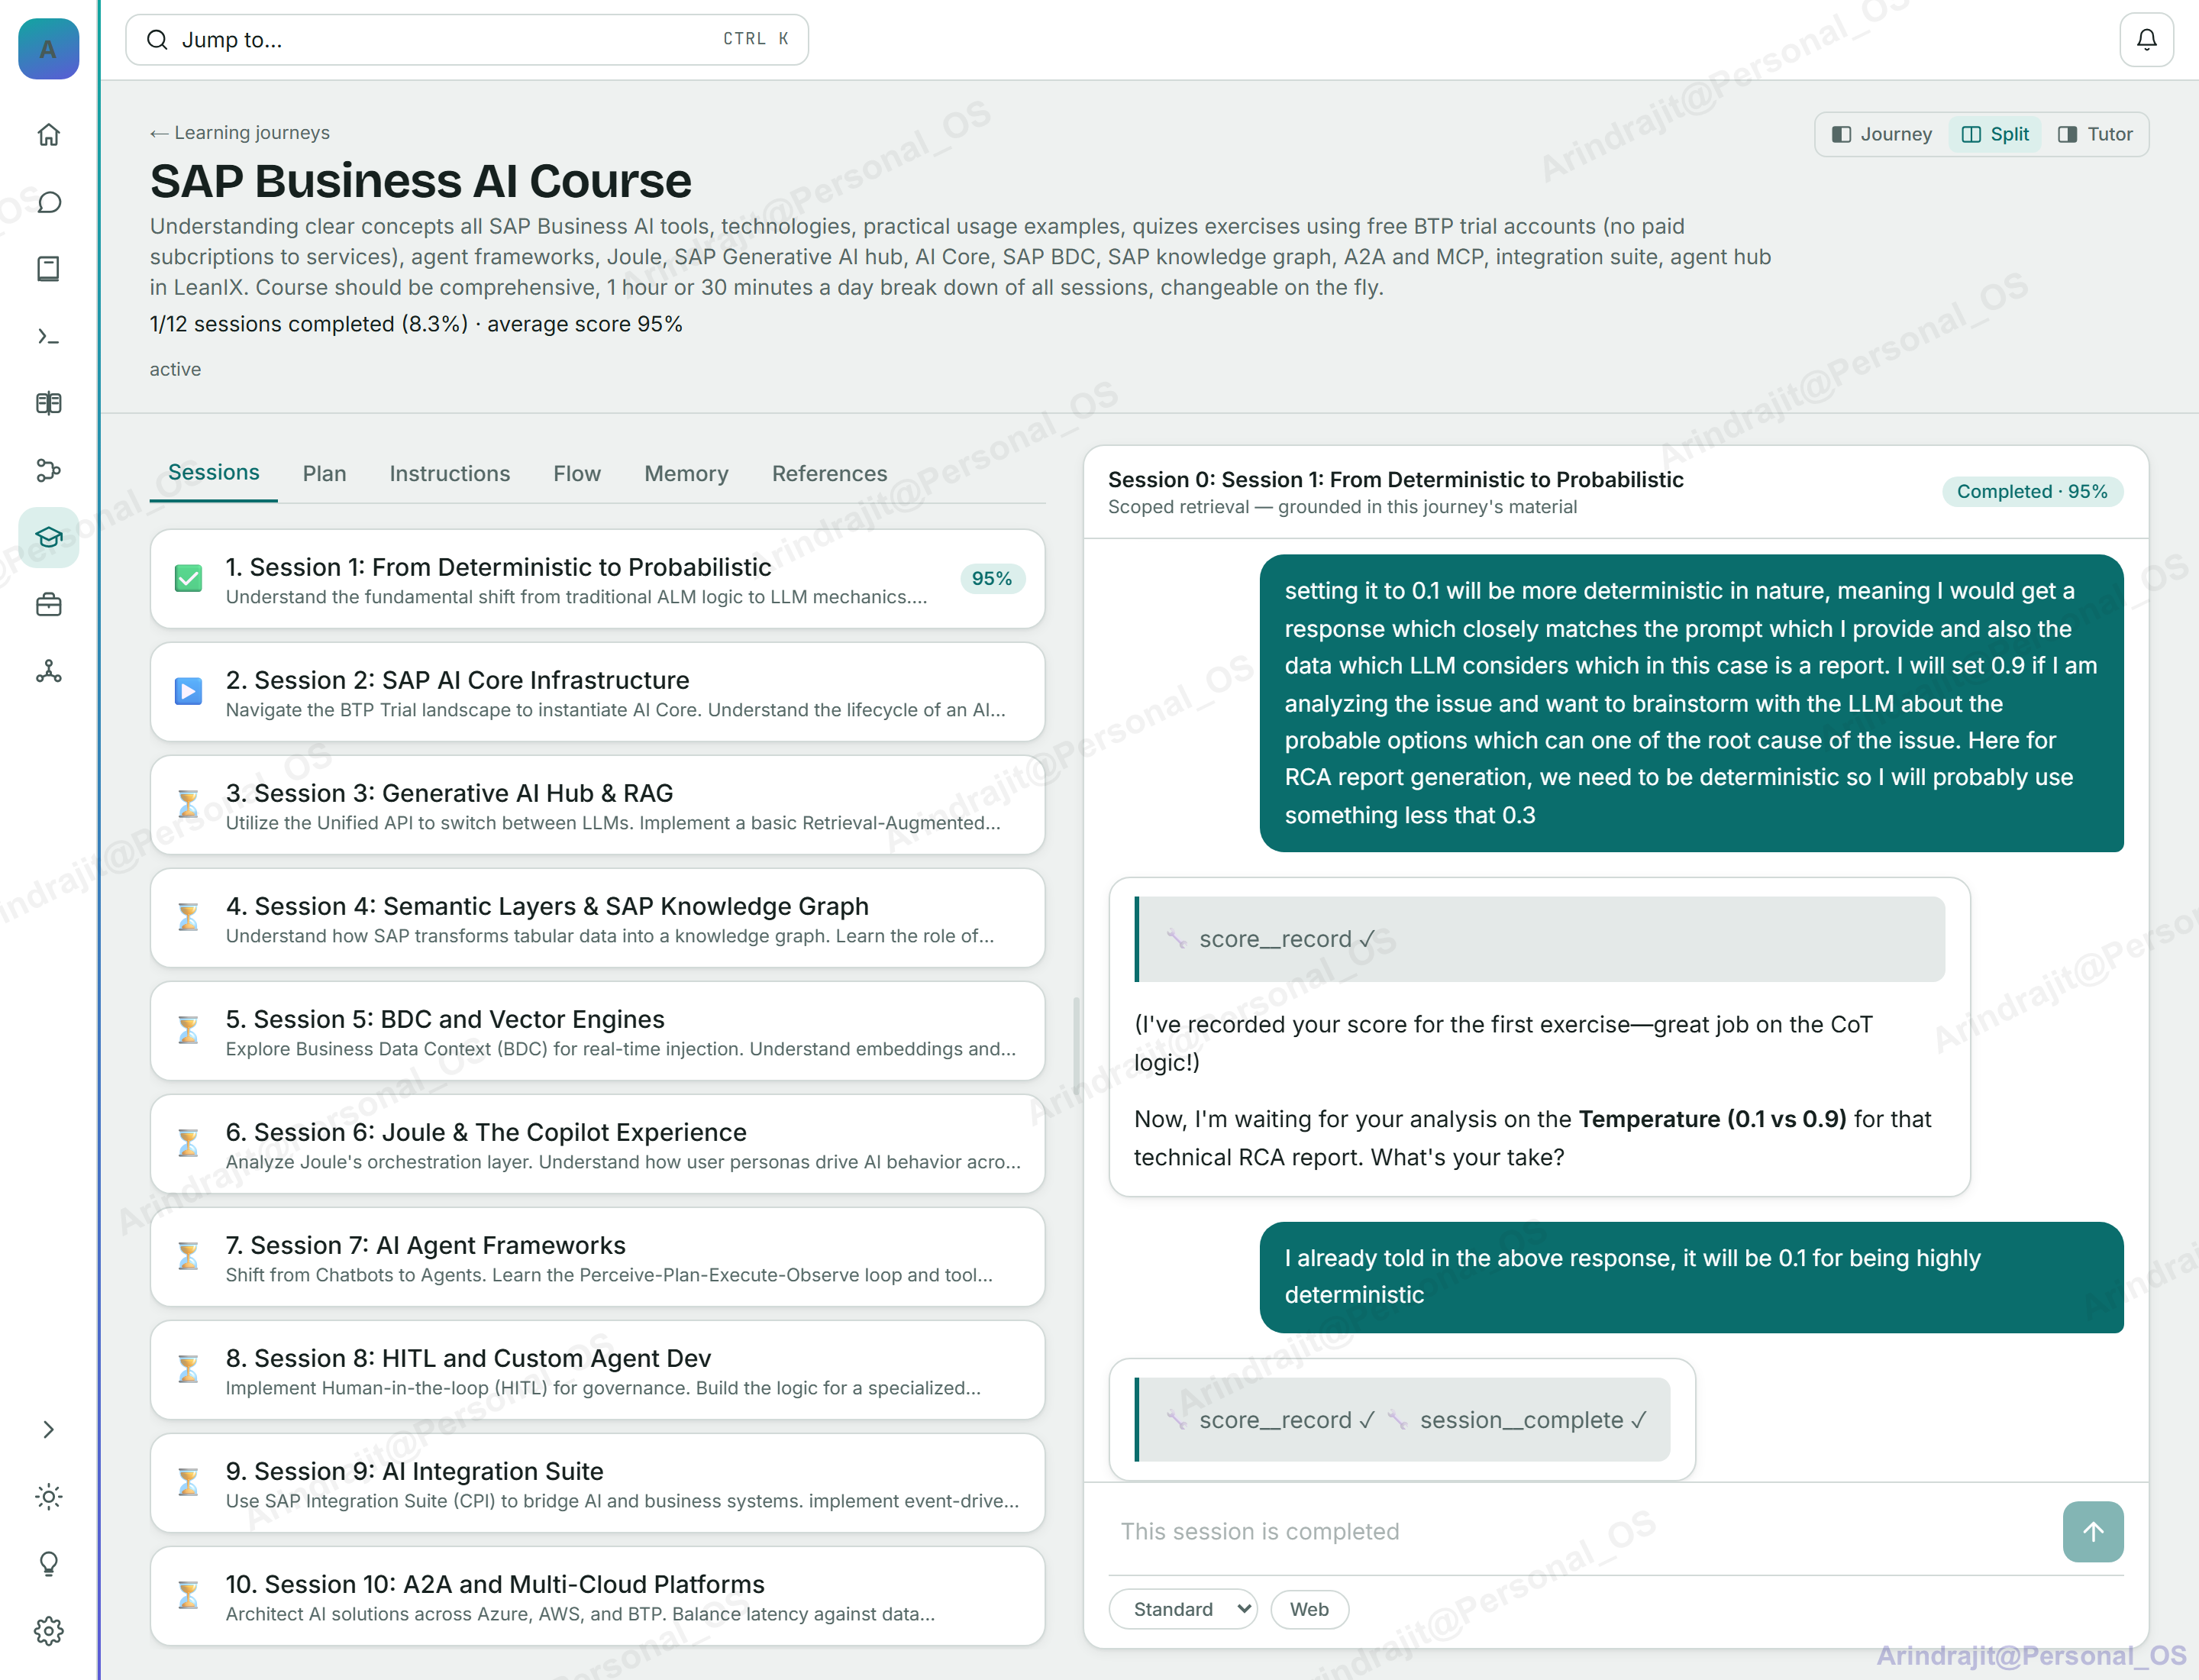This screenshot has height=1680, width=2199.
Task: Toggle the Web search chip
Action: click(1309, 1610)
